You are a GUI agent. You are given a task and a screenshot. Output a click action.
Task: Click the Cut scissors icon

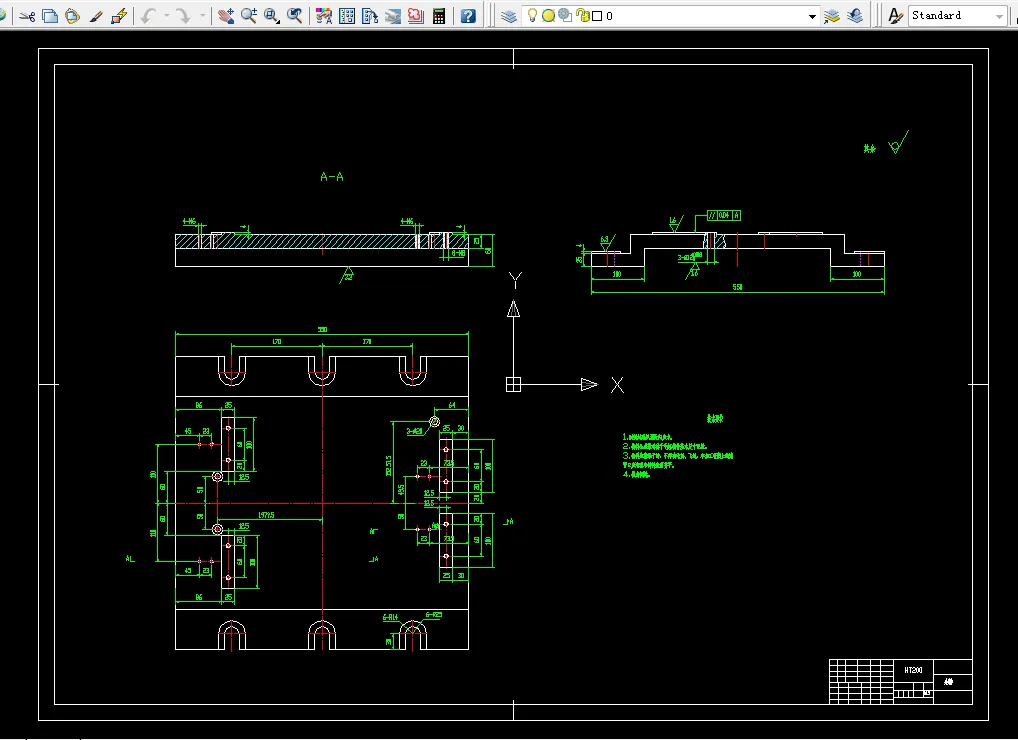pos(27,16)
